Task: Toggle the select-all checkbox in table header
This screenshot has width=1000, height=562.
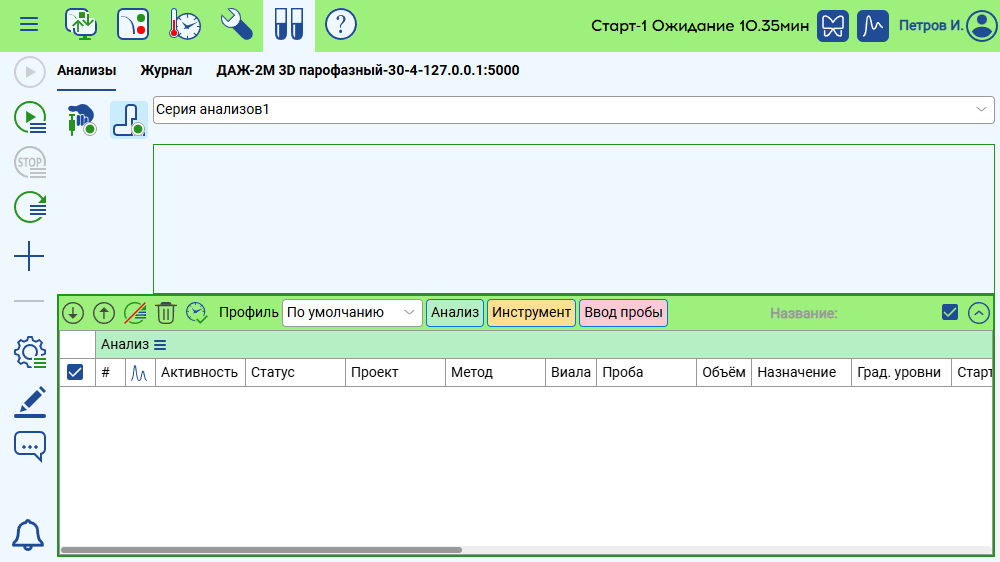Action: pos(74,372)
